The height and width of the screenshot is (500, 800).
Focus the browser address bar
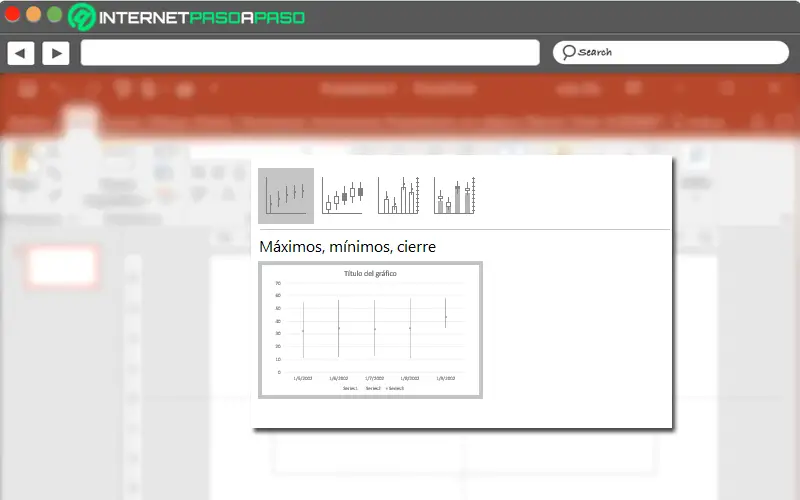310,53
